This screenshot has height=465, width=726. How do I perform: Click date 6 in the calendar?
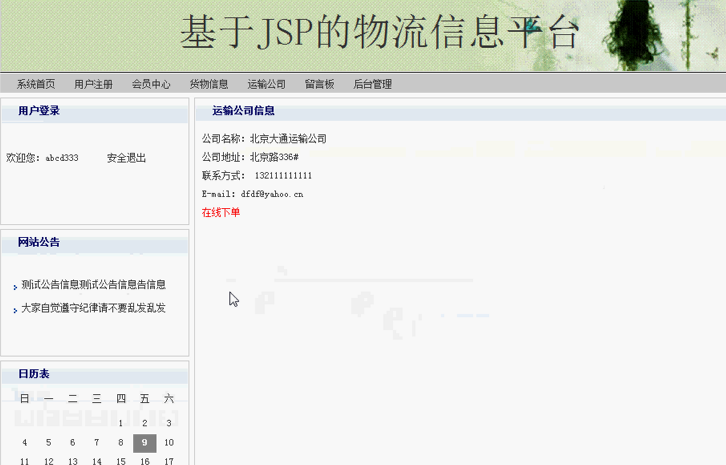point(72,443)
